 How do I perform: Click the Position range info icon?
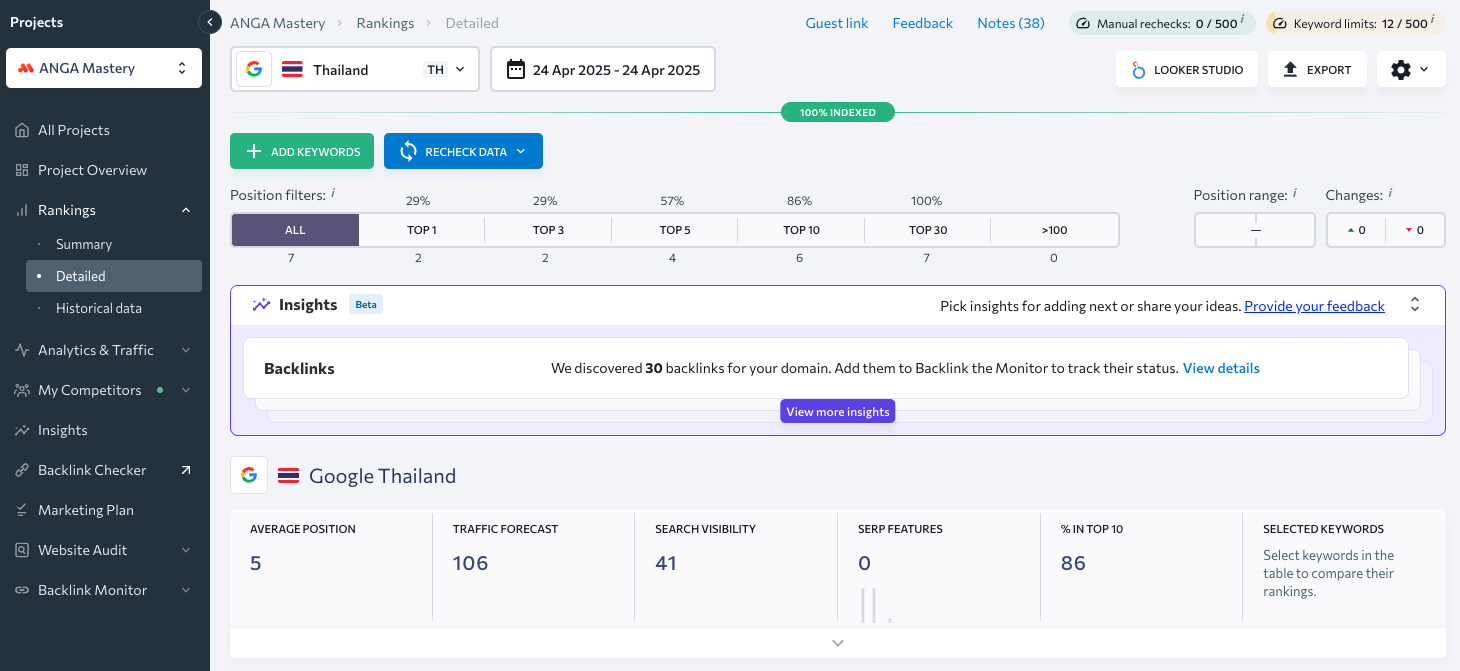(1295, 194)
